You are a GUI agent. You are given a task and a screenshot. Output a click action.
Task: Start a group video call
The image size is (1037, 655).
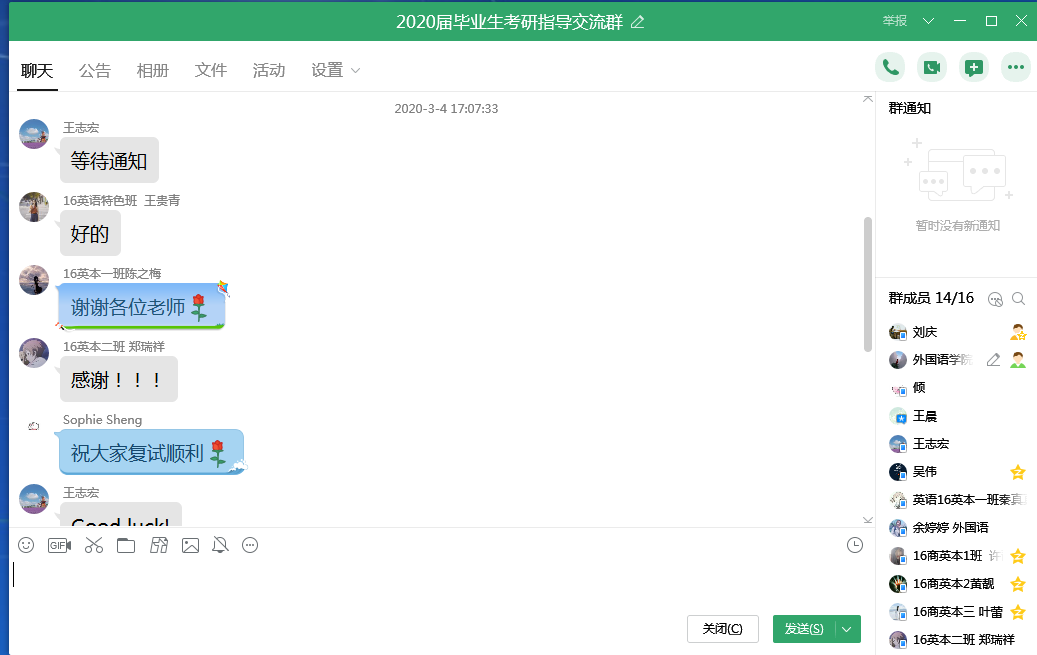931,67
